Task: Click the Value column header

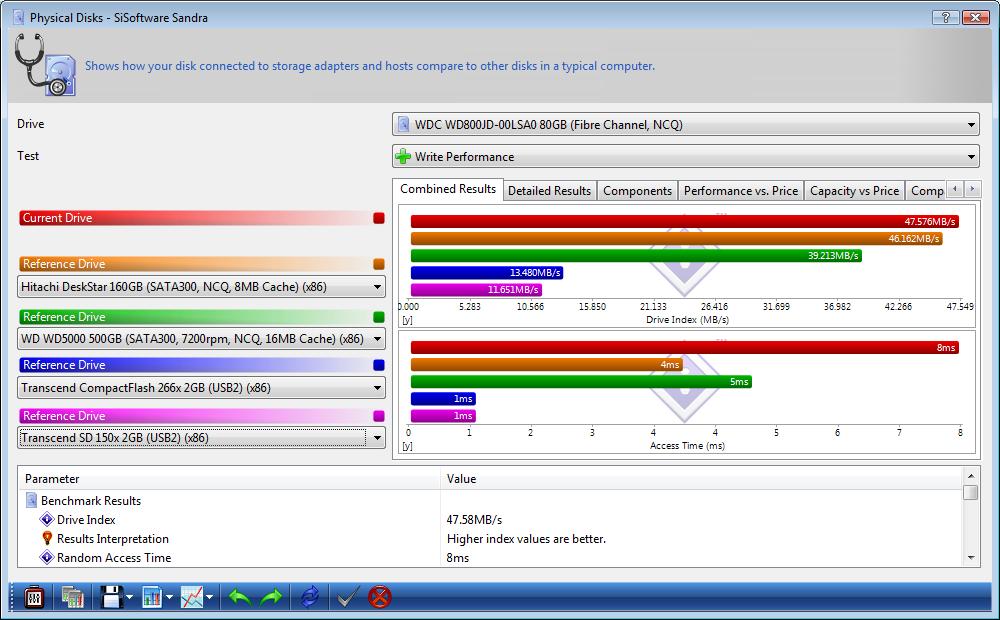Action: coord(702,478)
